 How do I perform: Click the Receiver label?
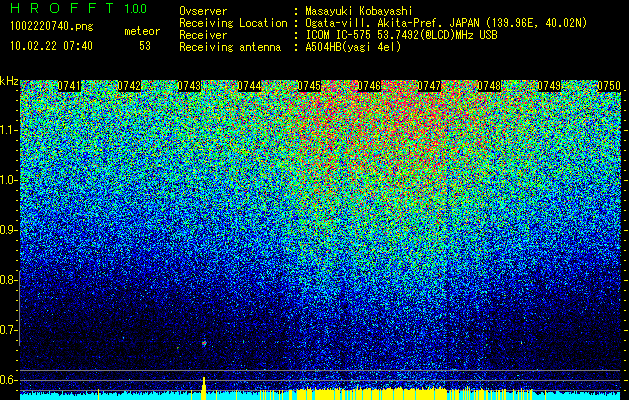tap(203, 35)
